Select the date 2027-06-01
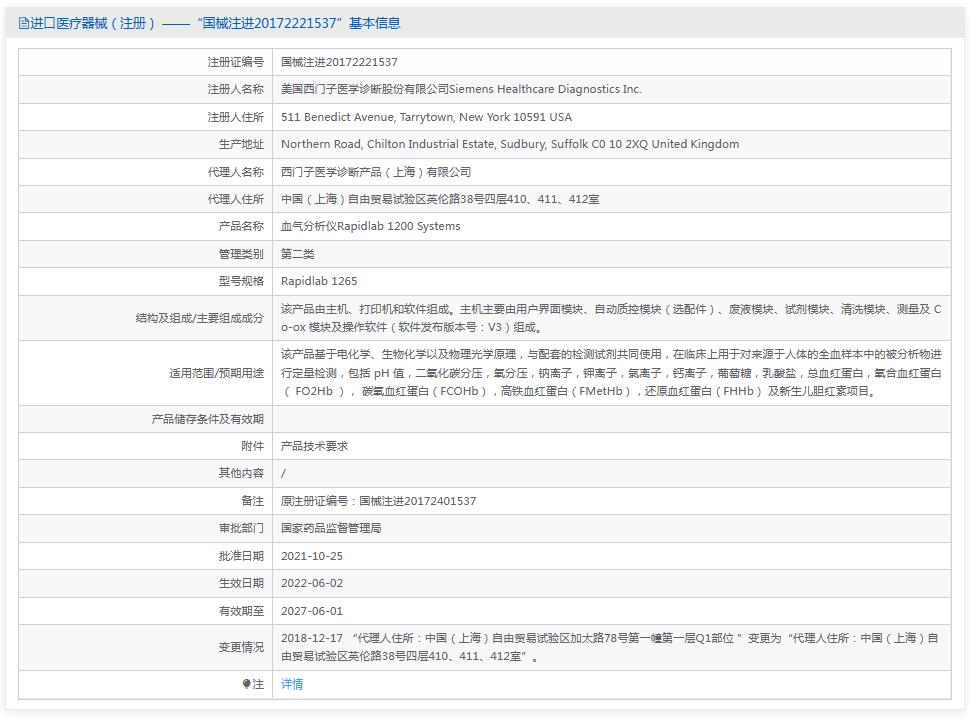Image resolution: width=969 pixels, height=720 pixels. point(311,611)
